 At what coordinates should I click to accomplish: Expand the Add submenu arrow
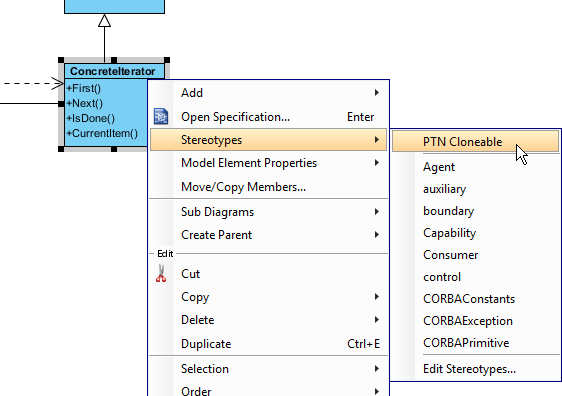tap(376, 92)
